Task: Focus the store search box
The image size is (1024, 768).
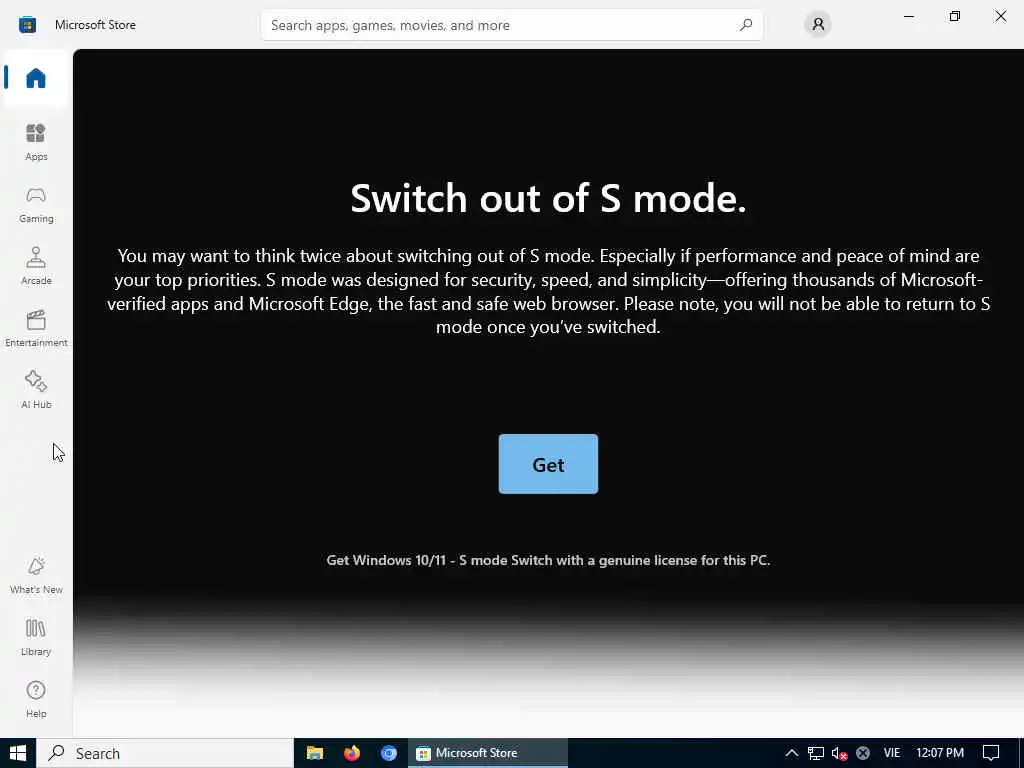Action: tap(511, 25)
